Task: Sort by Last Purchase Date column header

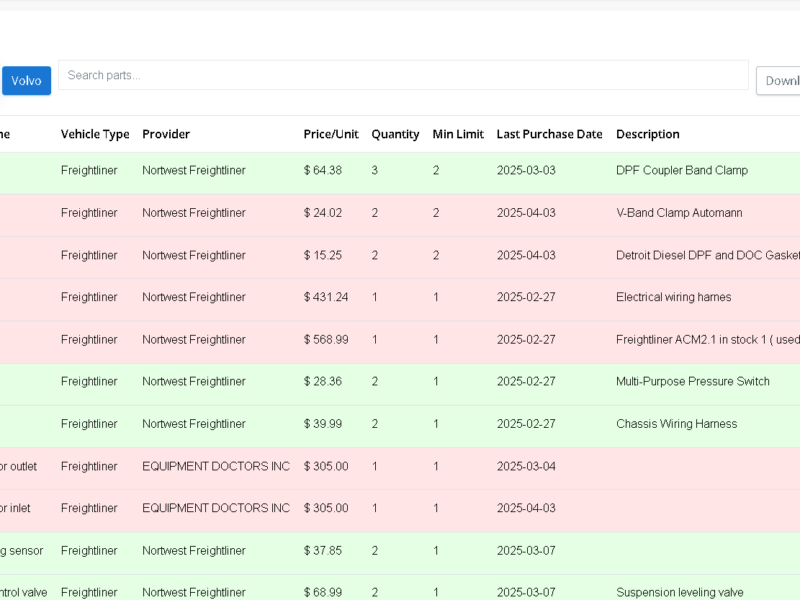Action: click(549, 134)
